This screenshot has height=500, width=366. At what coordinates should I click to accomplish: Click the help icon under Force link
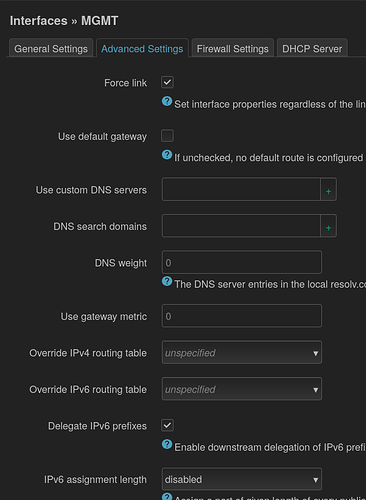(x=167, y=101)
